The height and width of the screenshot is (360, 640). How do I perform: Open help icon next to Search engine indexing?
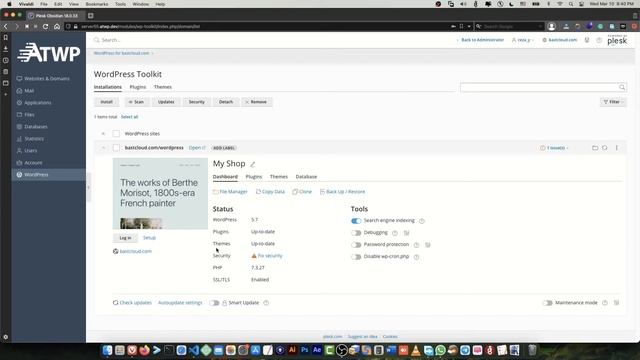422,221
